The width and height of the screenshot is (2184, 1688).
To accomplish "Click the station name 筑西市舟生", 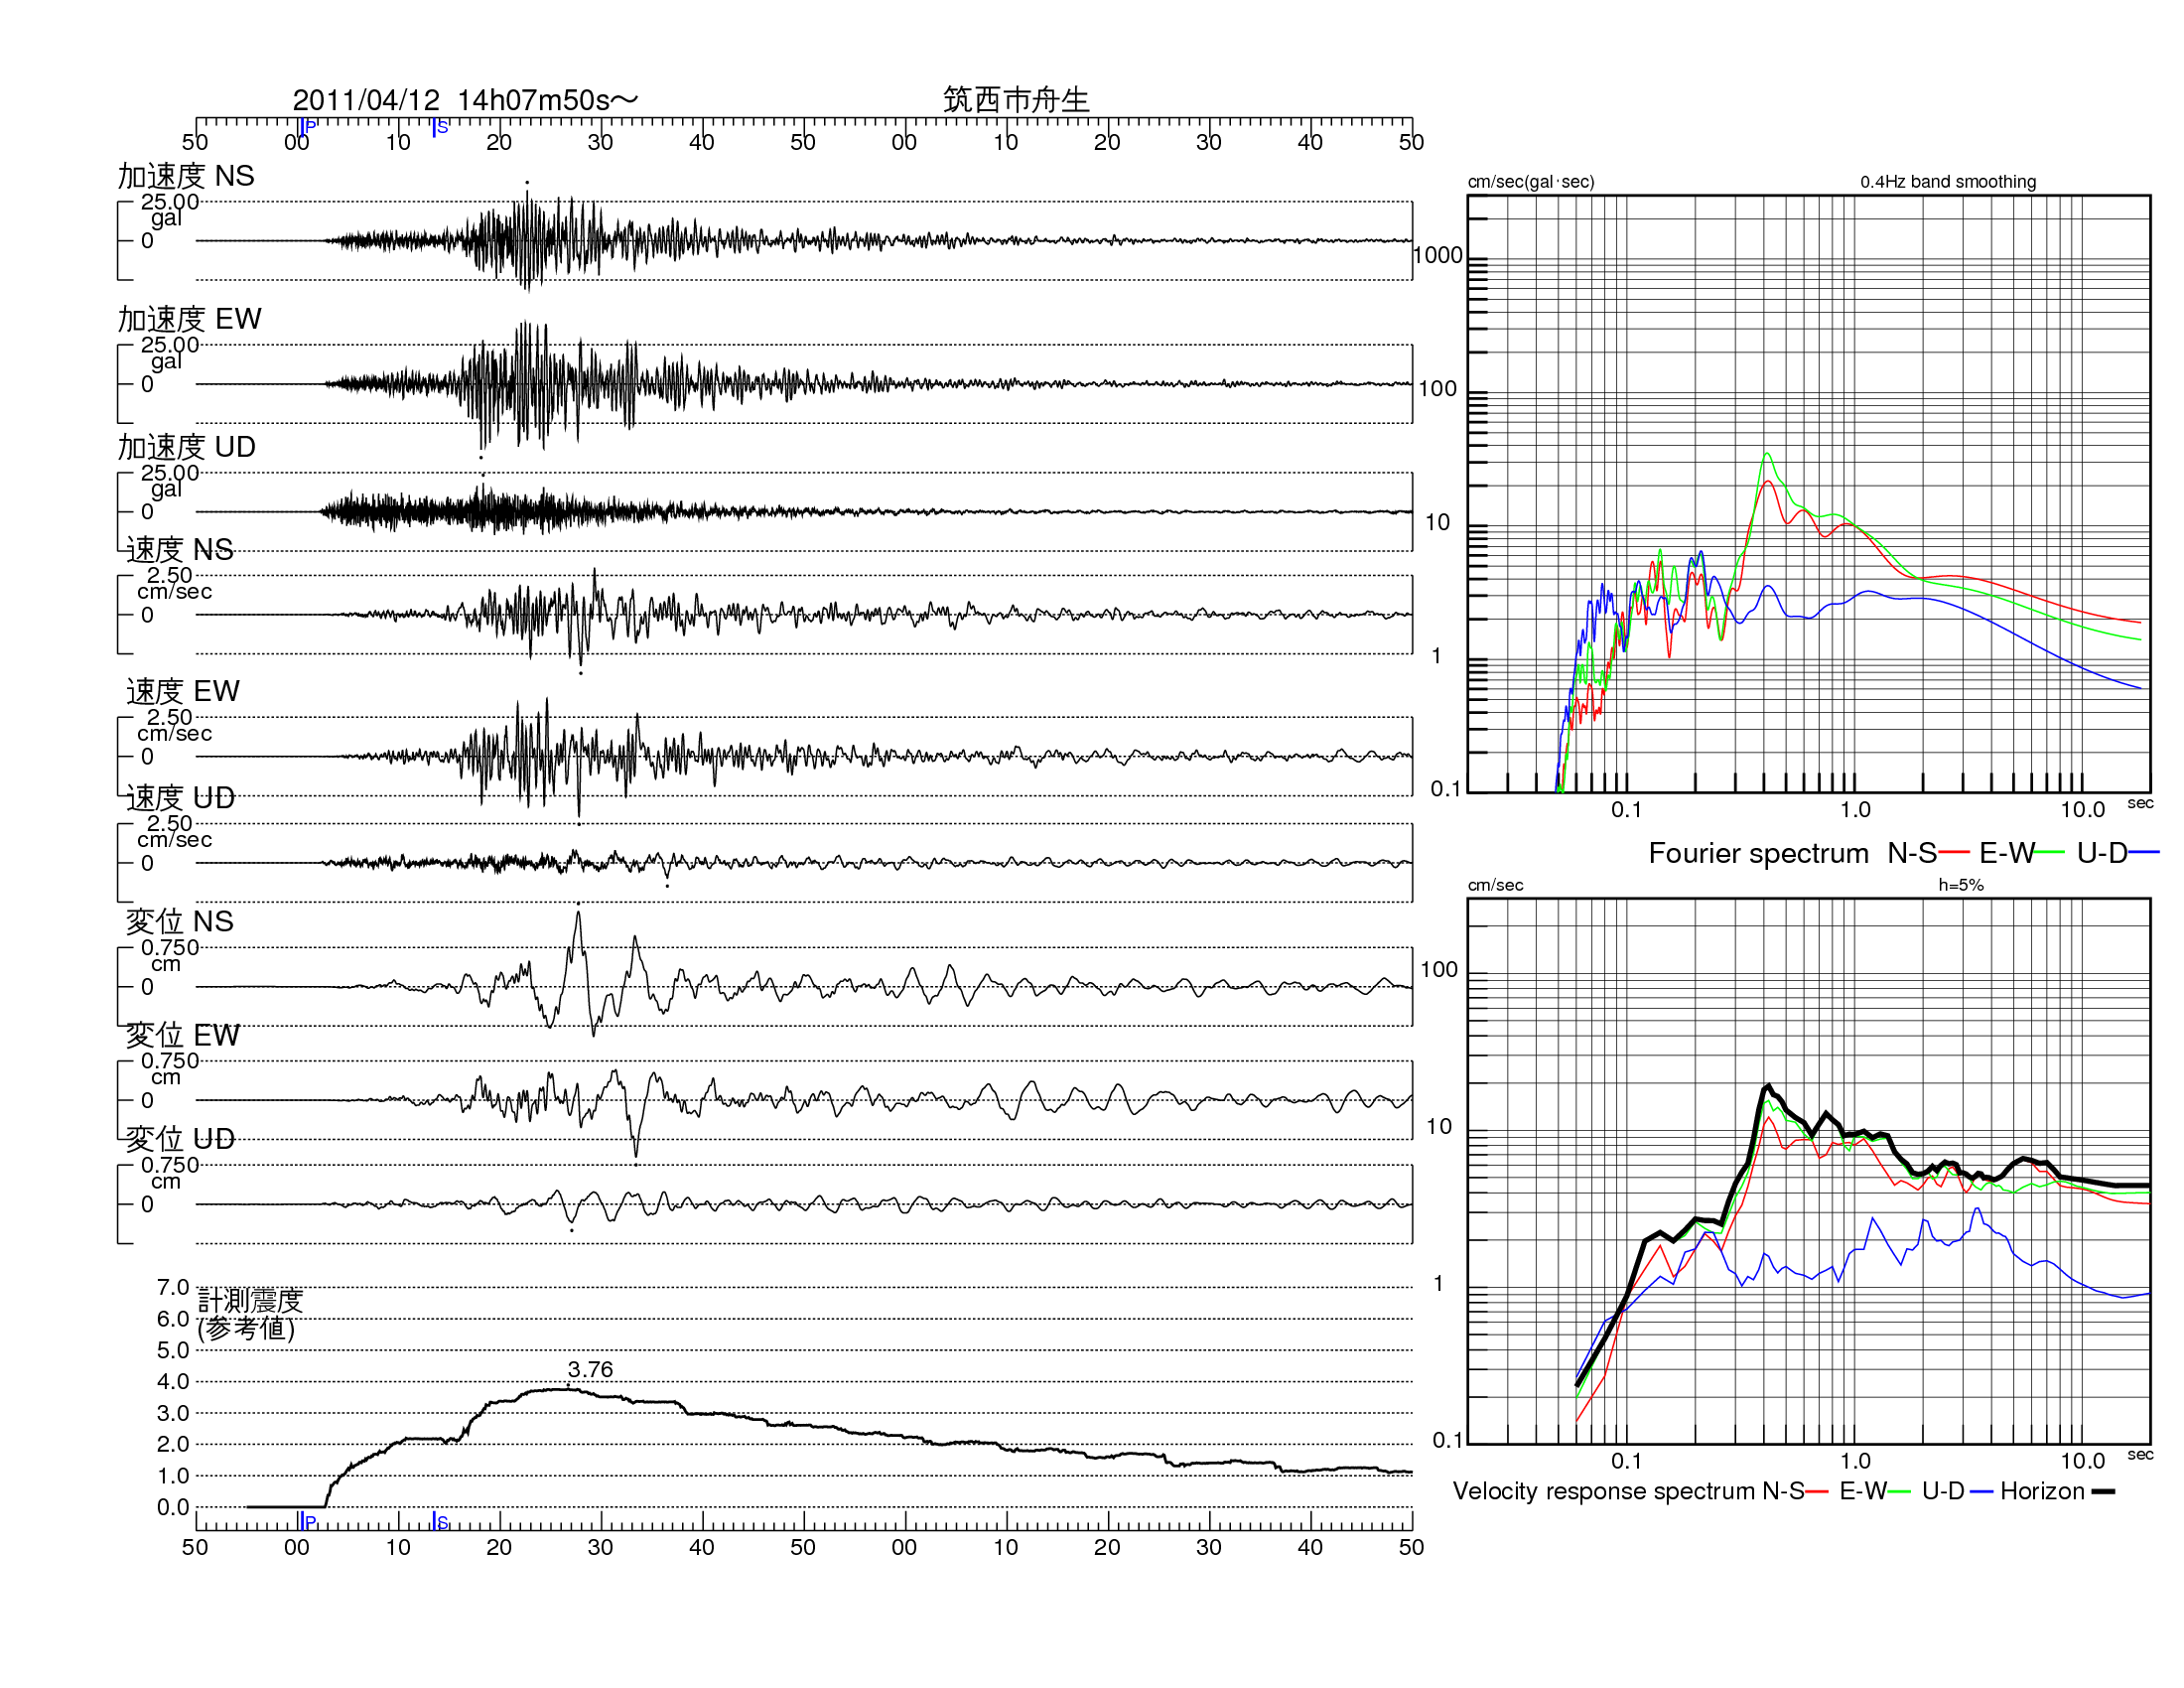I will 1016,100.
